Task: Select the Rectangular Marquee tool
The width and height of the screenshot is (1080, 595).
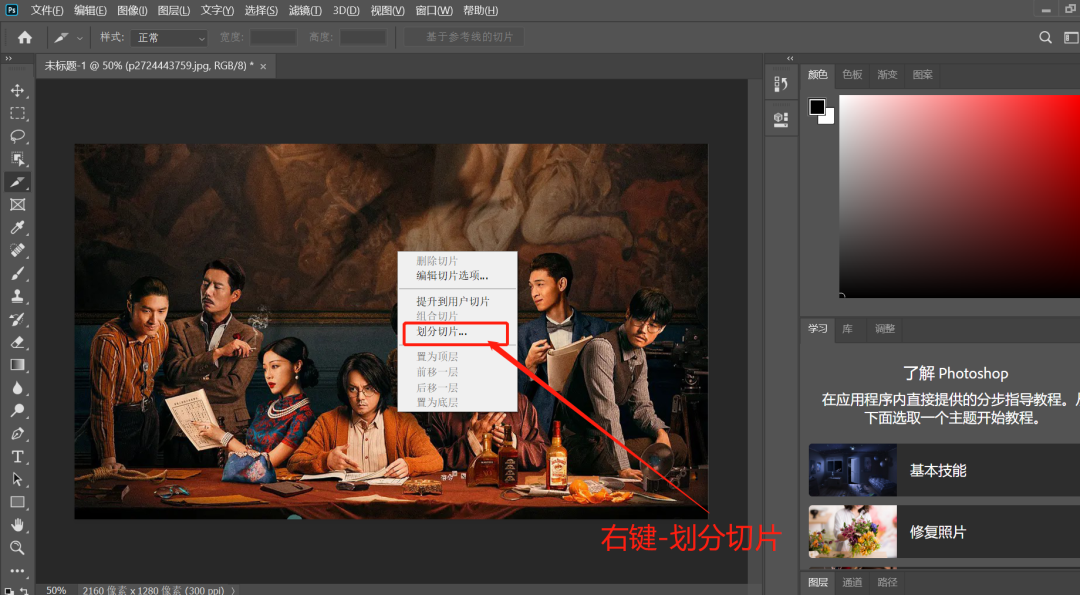Action: tap(17, 114)
